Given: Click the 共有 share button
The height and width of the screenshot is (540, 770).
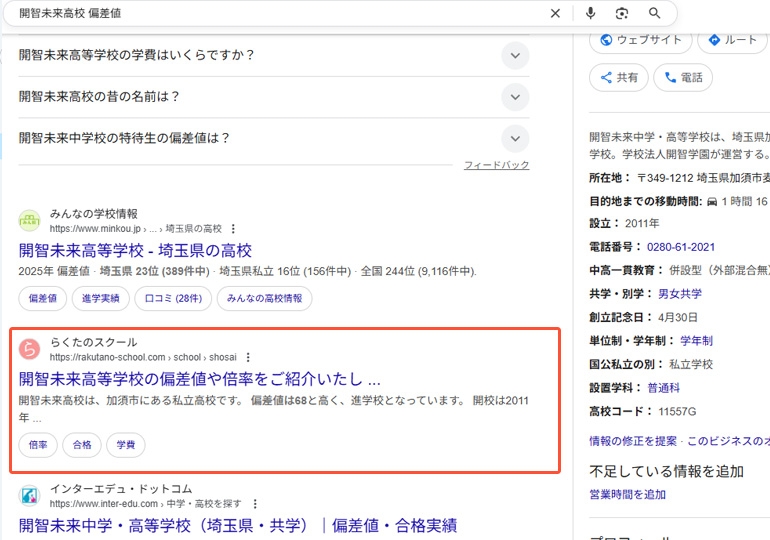Looking at the screenshot, I should [619, 77].
